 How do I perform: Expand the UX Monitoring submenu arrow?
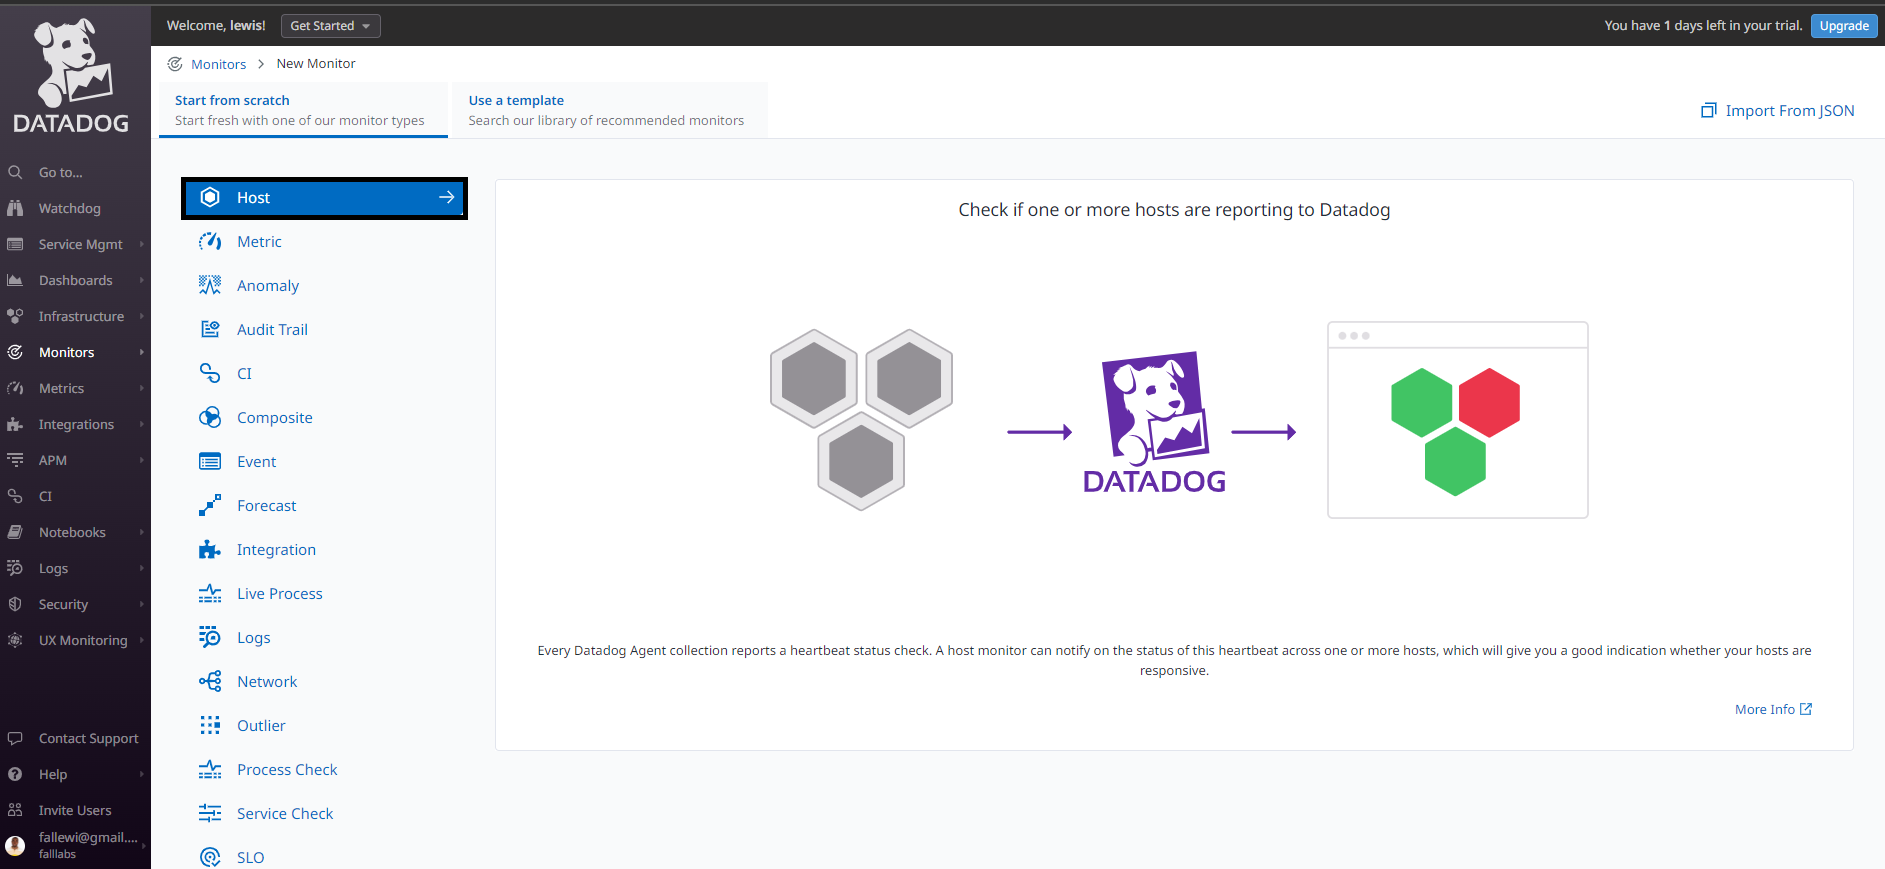coord(142,640)
